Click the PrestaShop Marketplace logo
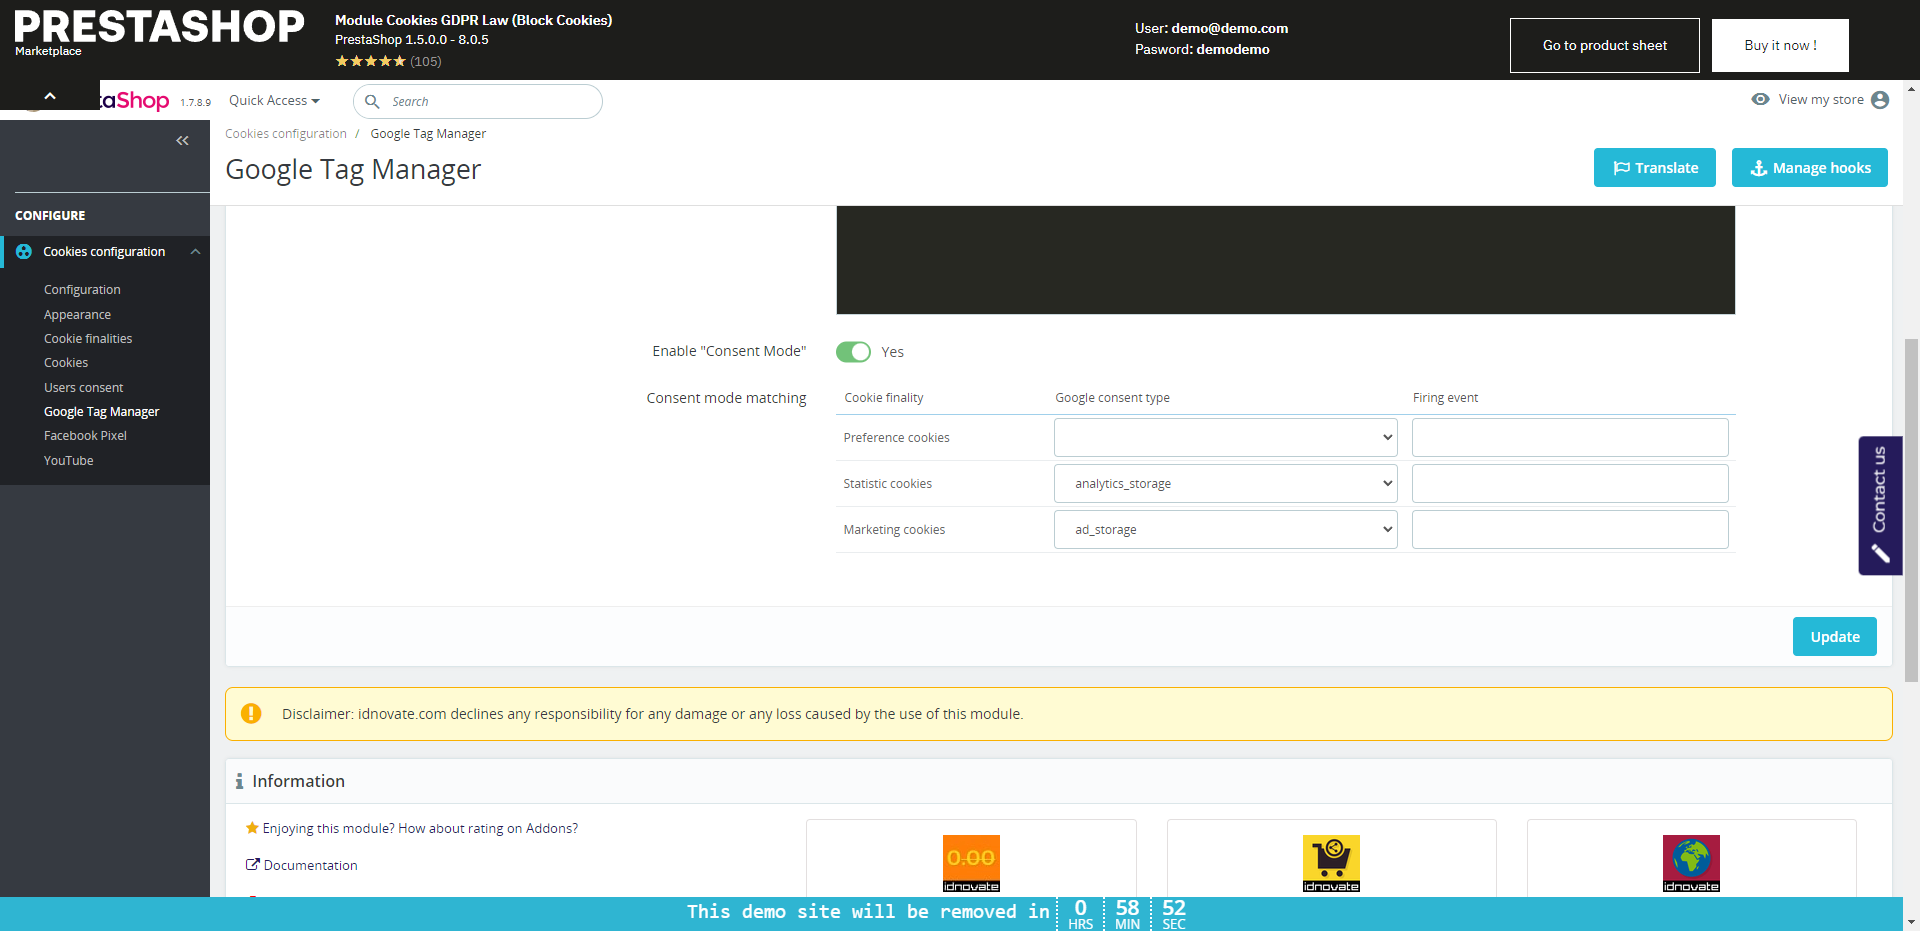 click(x=159, y=32)
